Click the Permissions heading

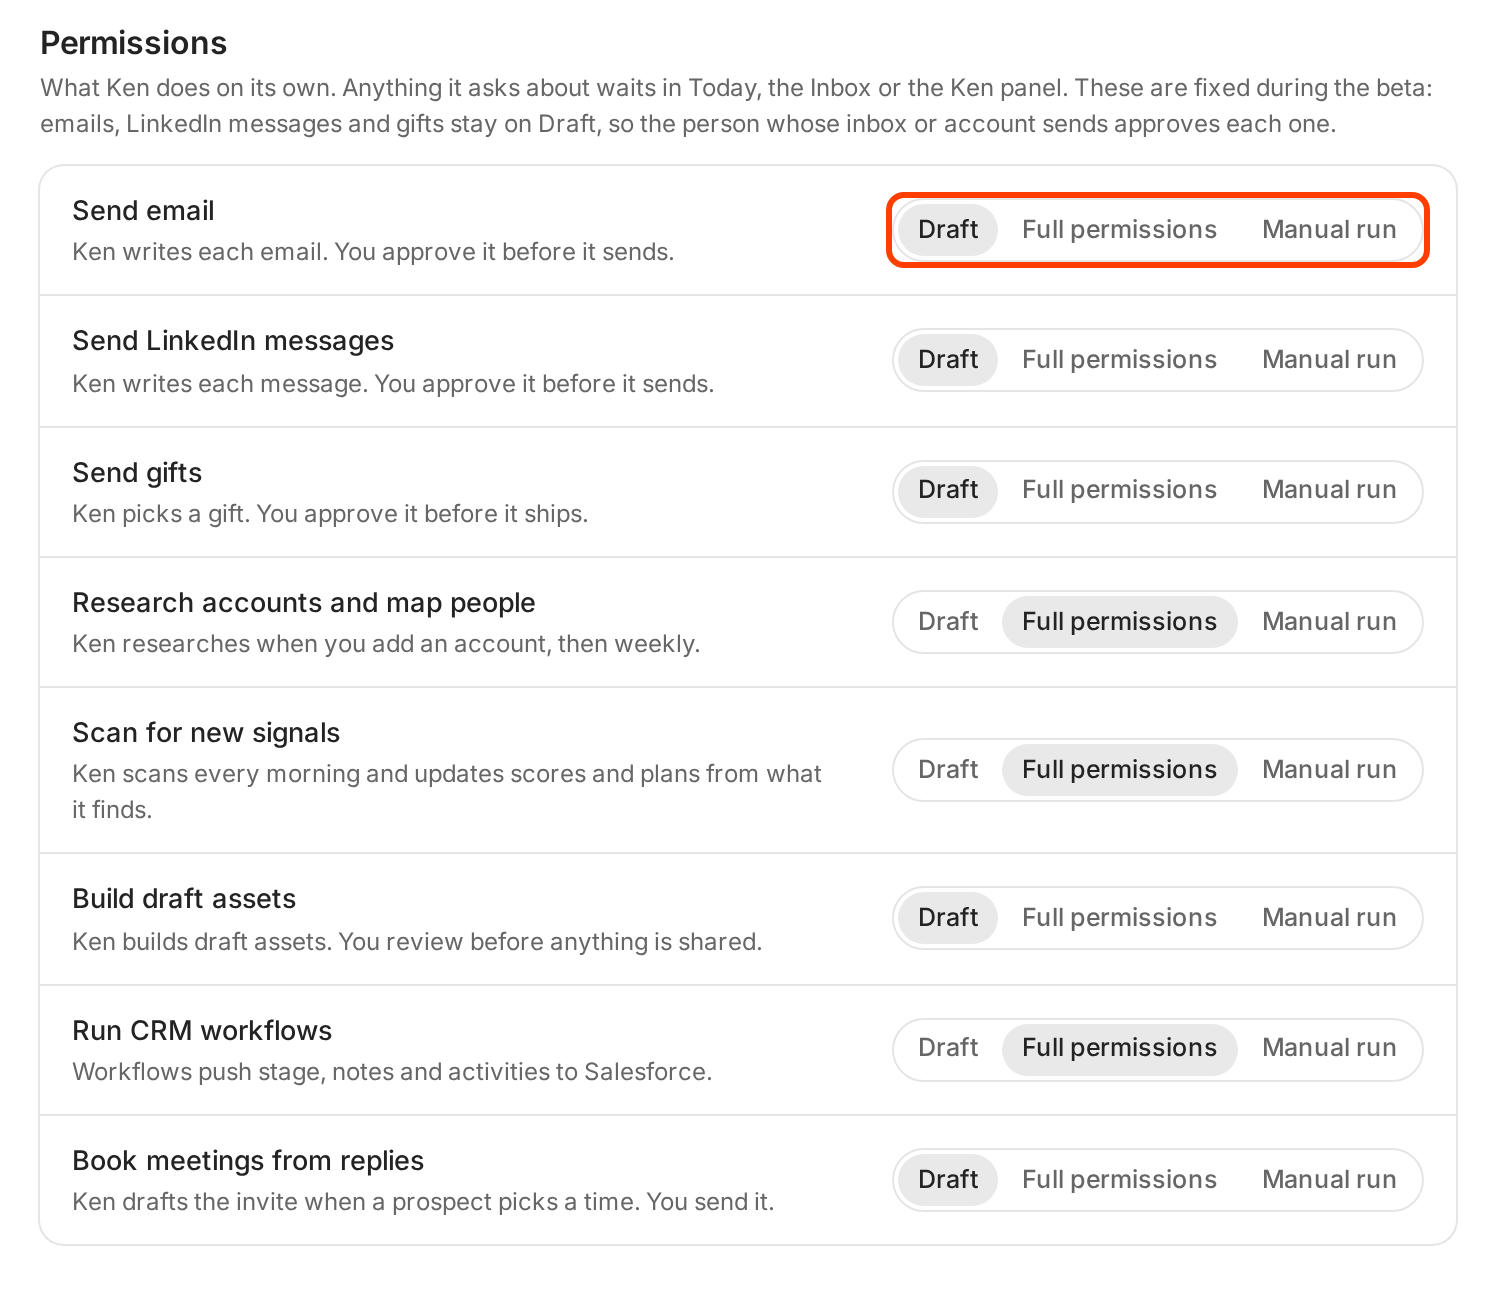click(134, 43)
